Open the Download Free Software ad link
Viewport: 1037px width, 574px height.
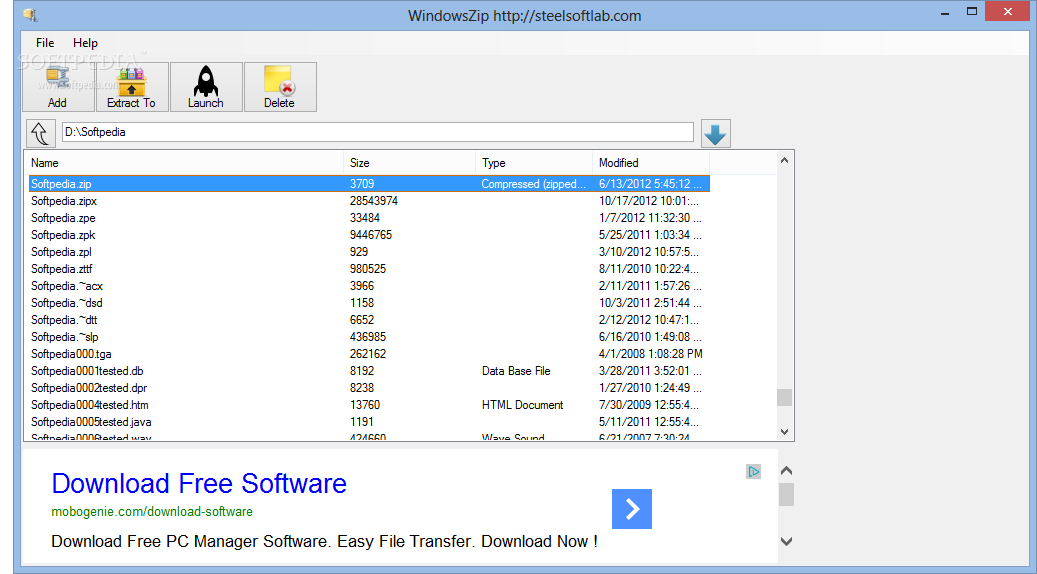point(199,484)
